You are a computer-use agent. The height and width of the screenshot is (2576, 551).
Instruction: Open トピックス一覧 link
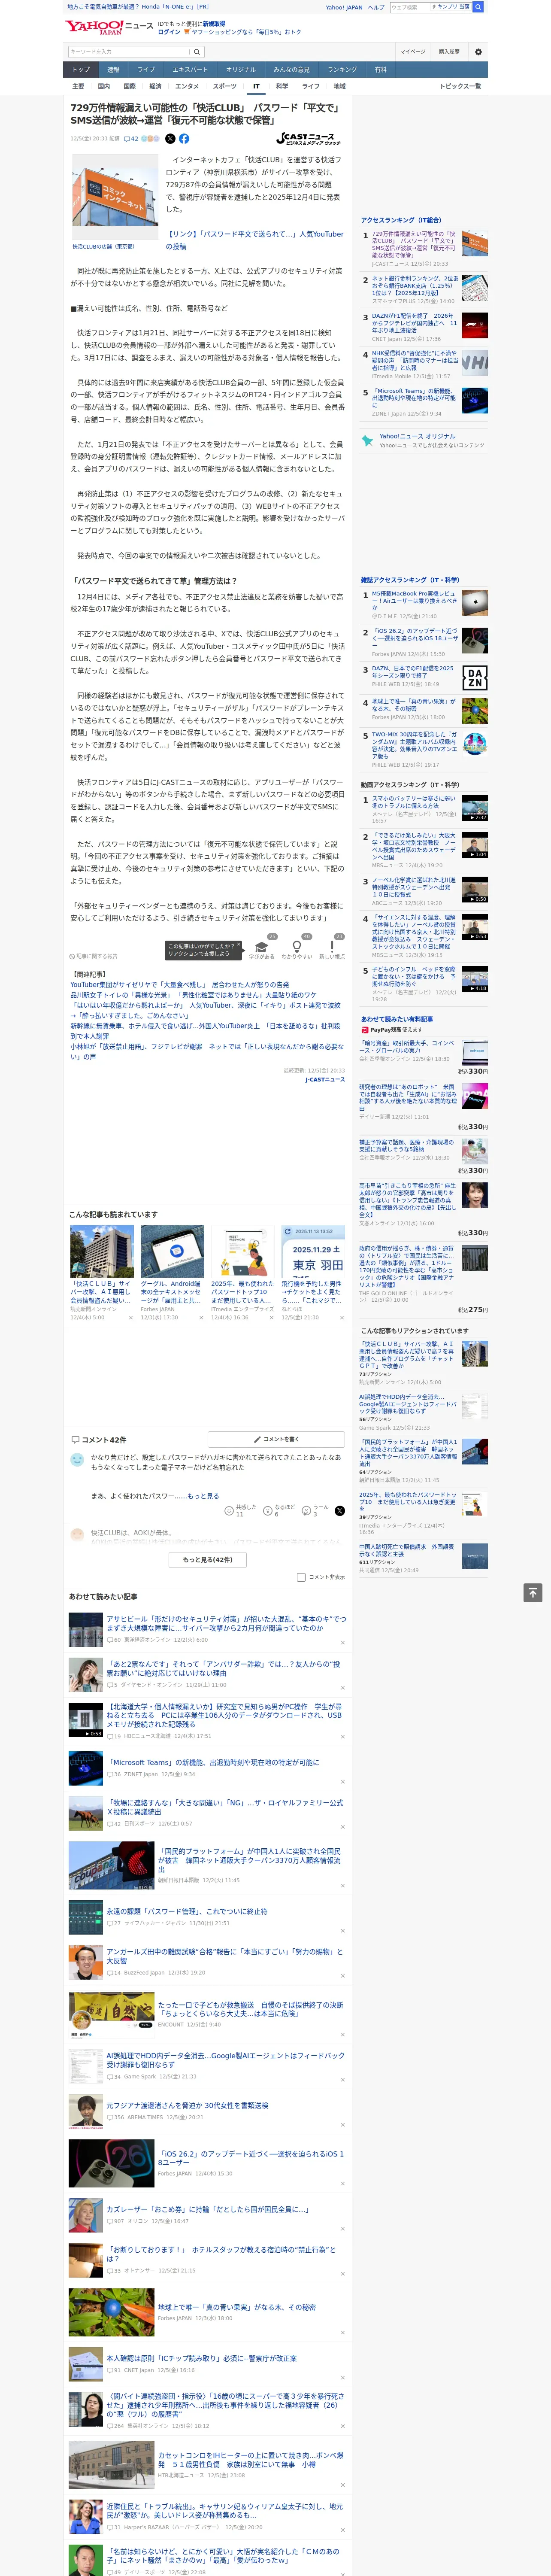pos(460,86)
